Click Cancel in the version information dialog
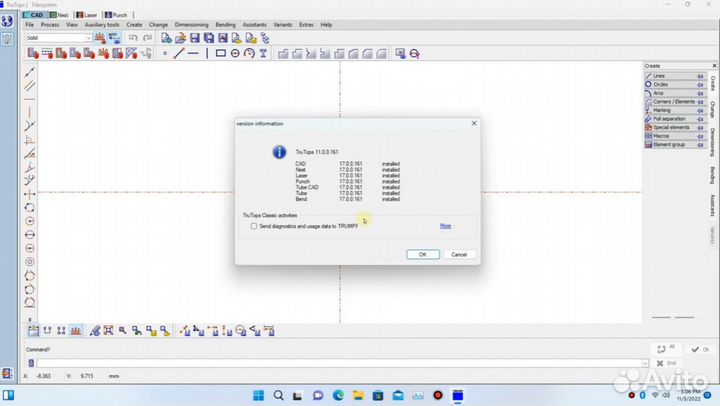Viewport: 720px width, 406px height. [459, 254]
